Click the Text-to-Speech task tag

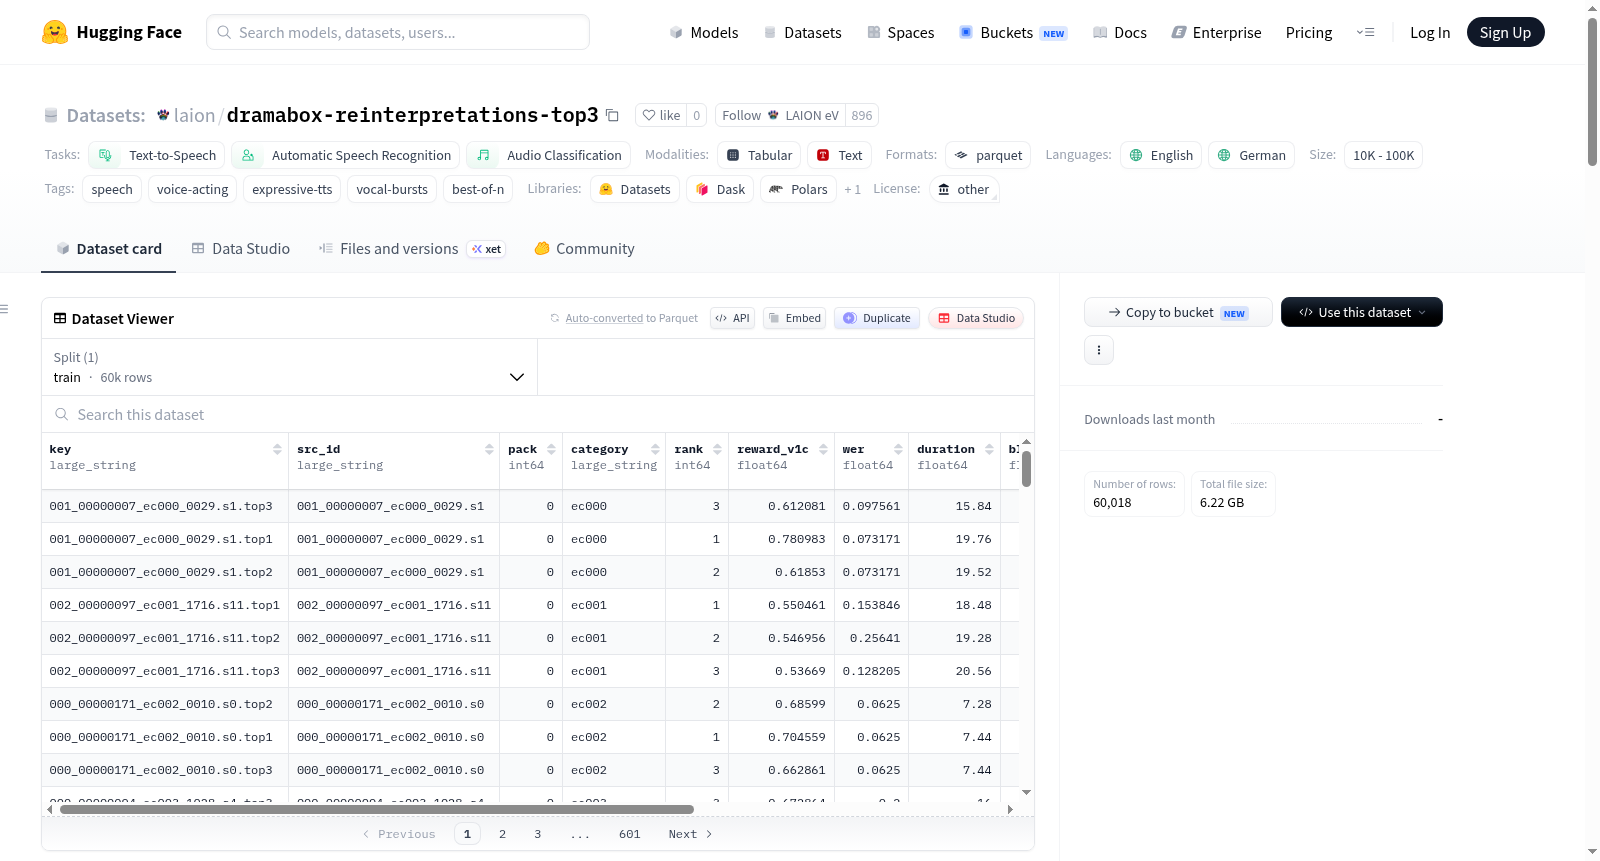(157, 155)
